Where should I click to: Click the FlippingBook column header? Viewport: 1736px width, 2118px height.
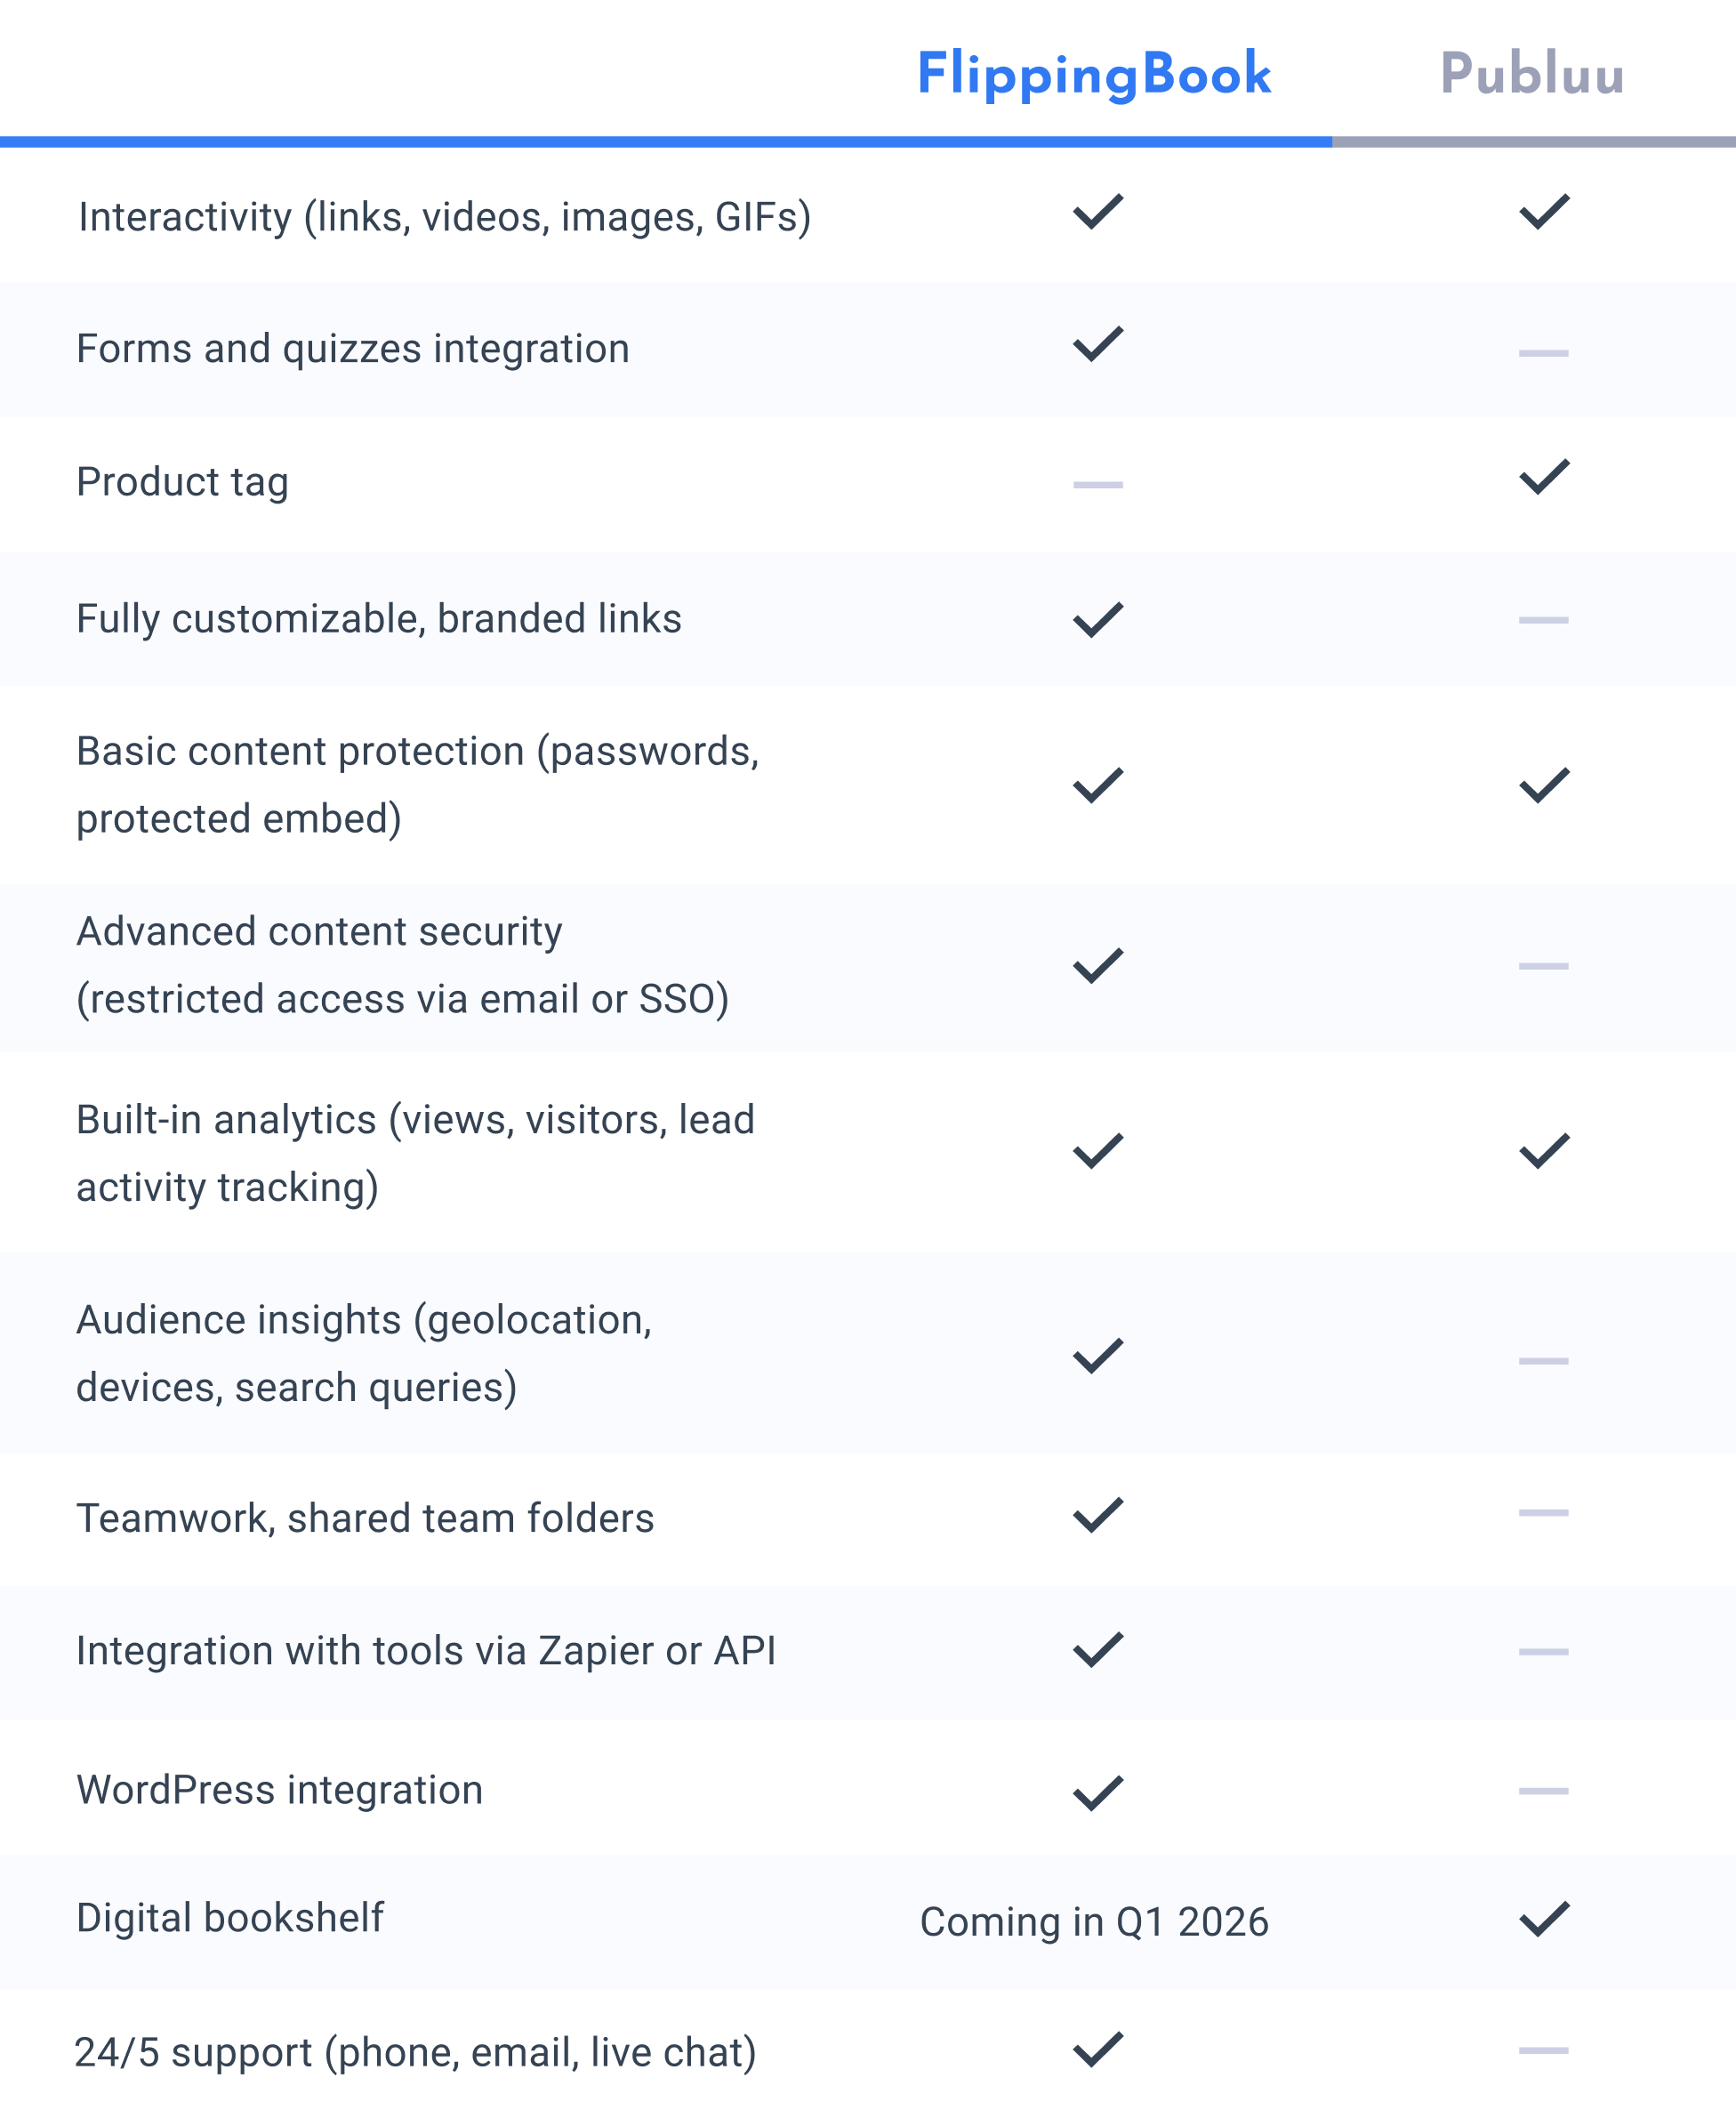pos(1094,74)
